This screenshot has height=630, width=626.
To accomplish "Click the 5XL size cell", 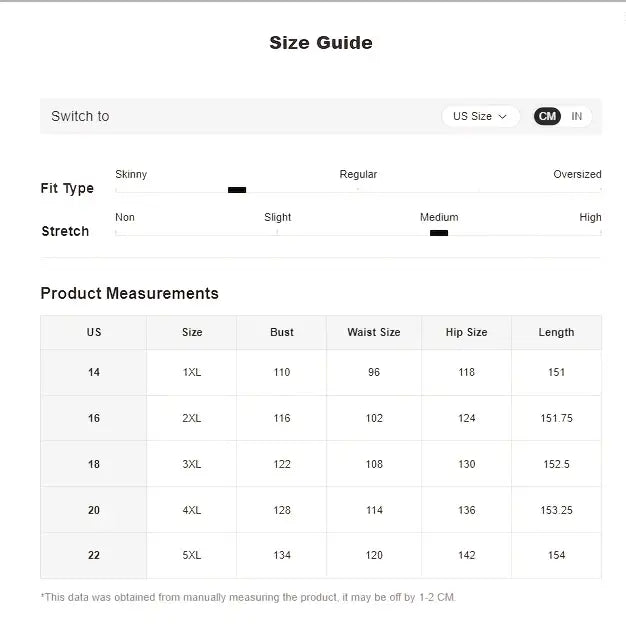I will coord(192,555).
